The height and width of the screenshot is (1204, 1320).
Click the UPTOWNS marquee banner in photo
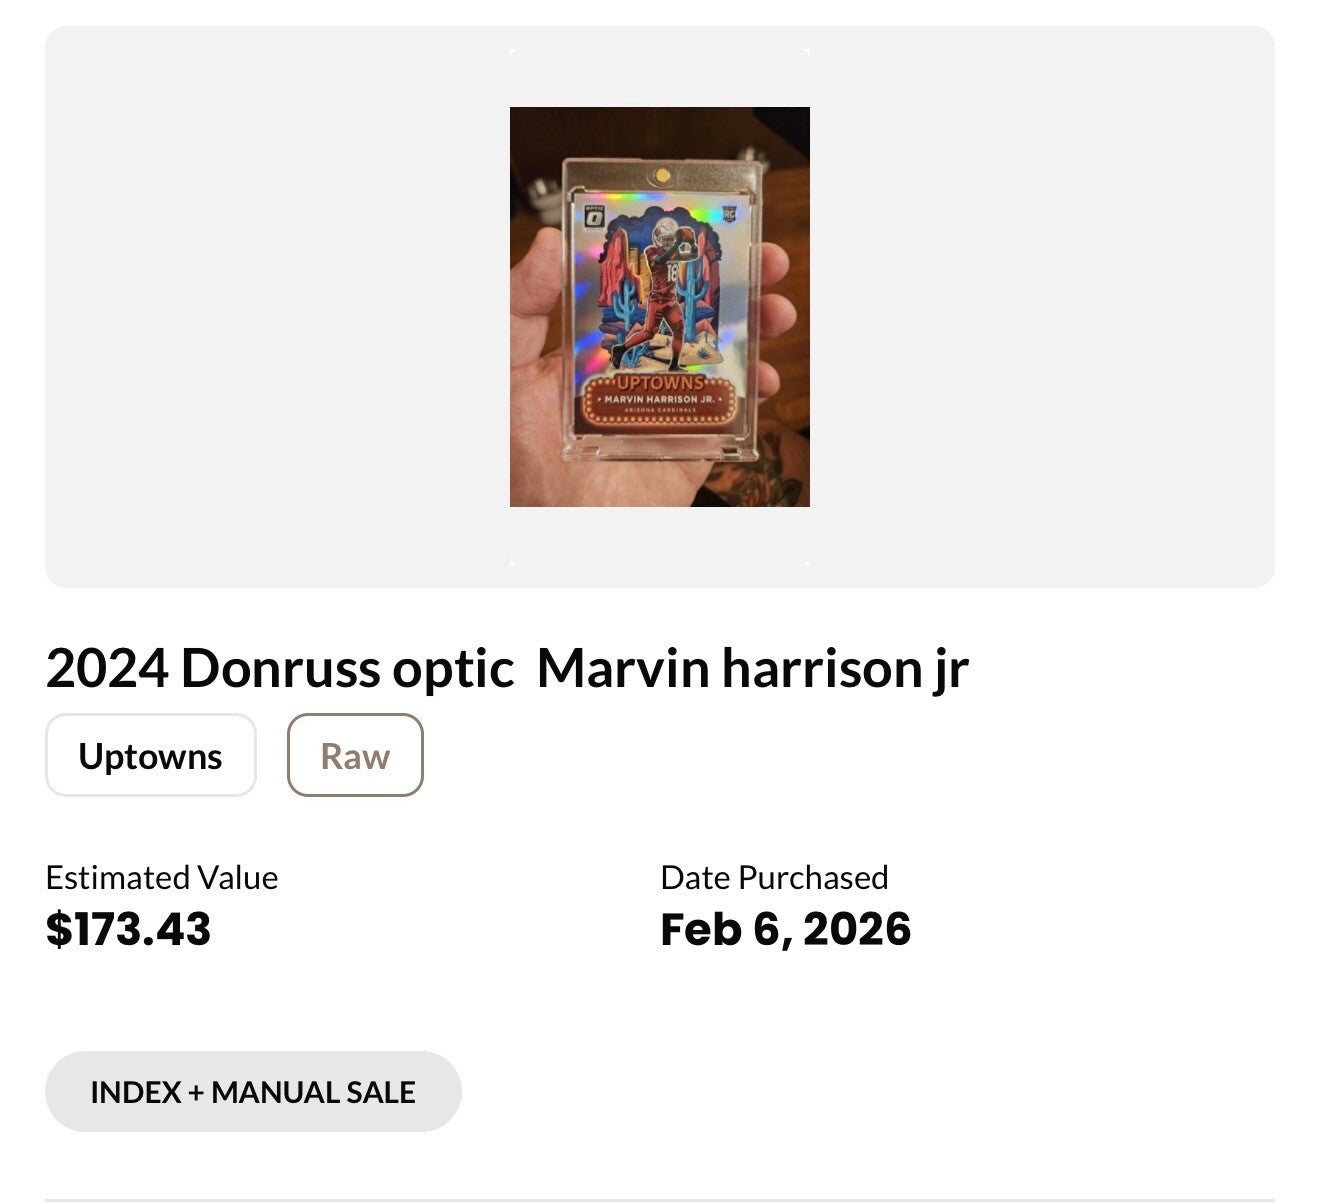click(660, 383)
